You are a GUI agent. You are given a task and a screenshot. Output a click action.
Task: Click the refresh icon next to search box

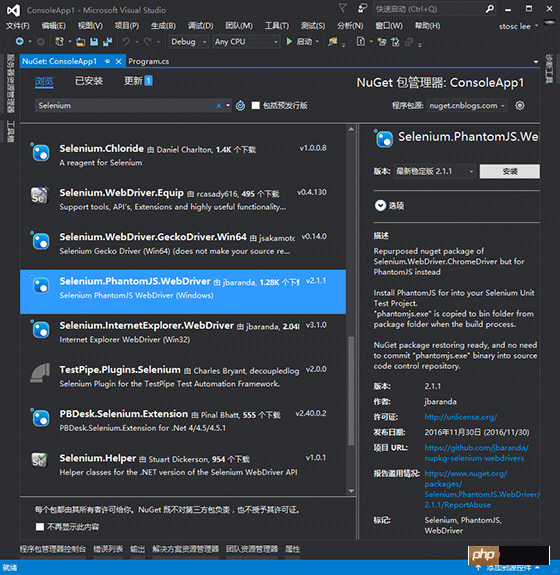click(240, 106)
